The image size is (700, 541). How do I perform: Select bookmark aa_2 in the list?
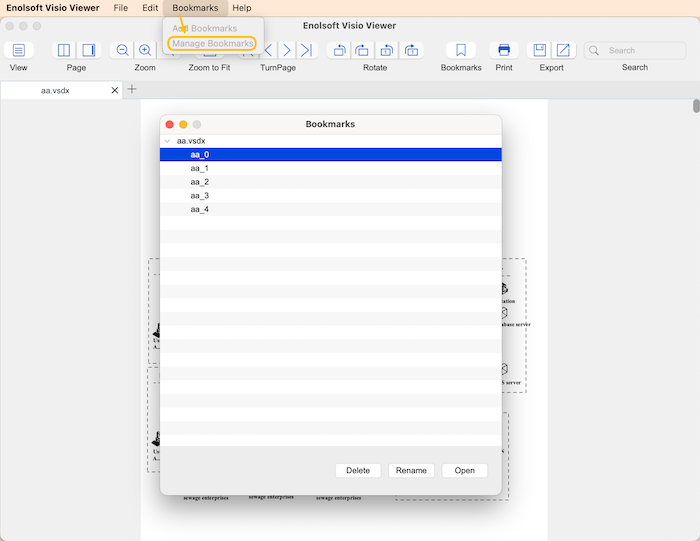click(x=200, y=182)
